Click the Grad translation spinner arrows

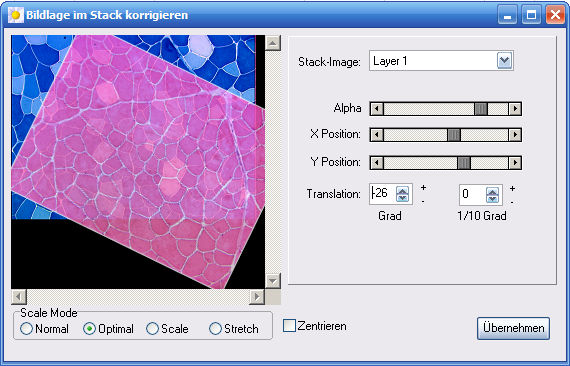tap(402, 194)
